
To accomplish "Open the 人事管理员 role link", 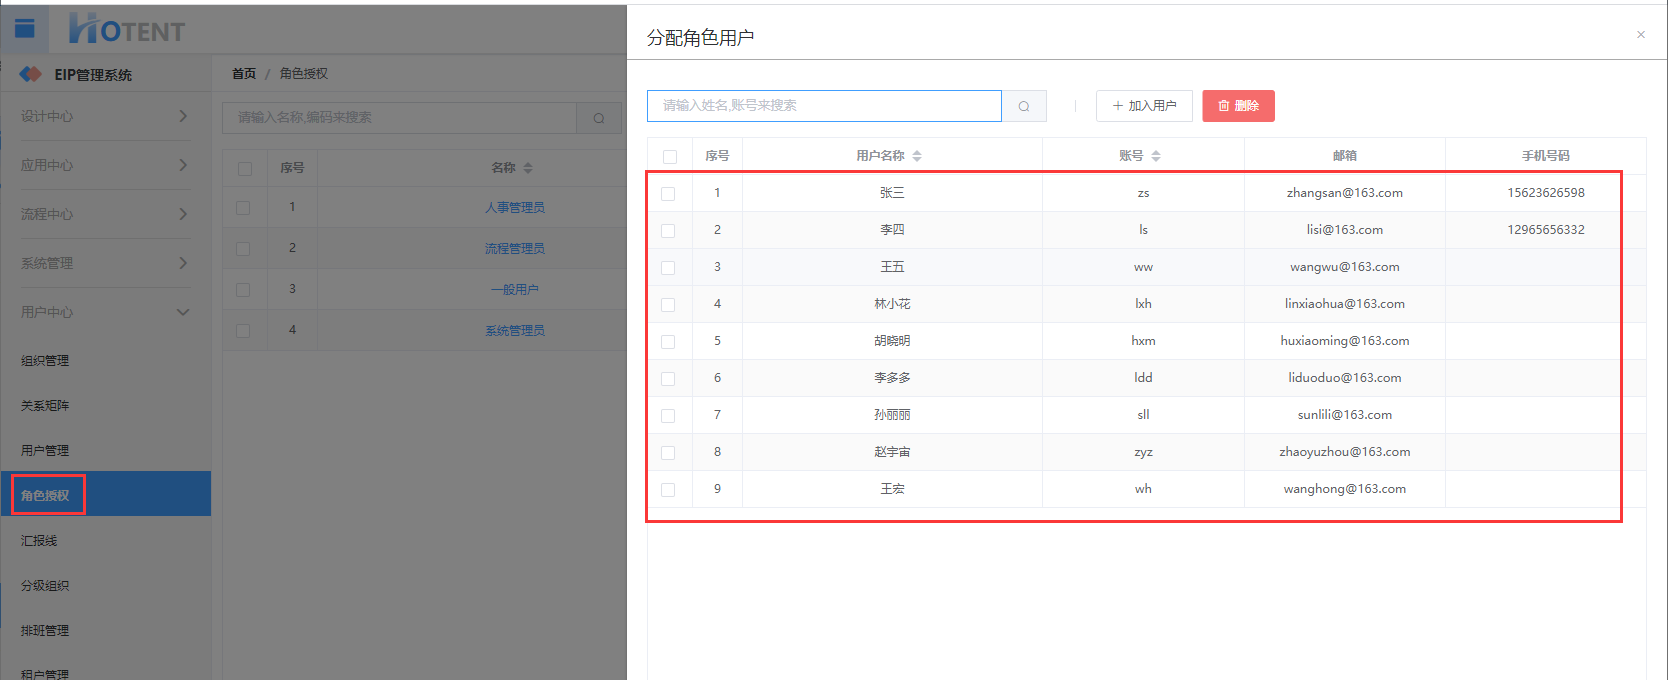I will pos(515,208).
